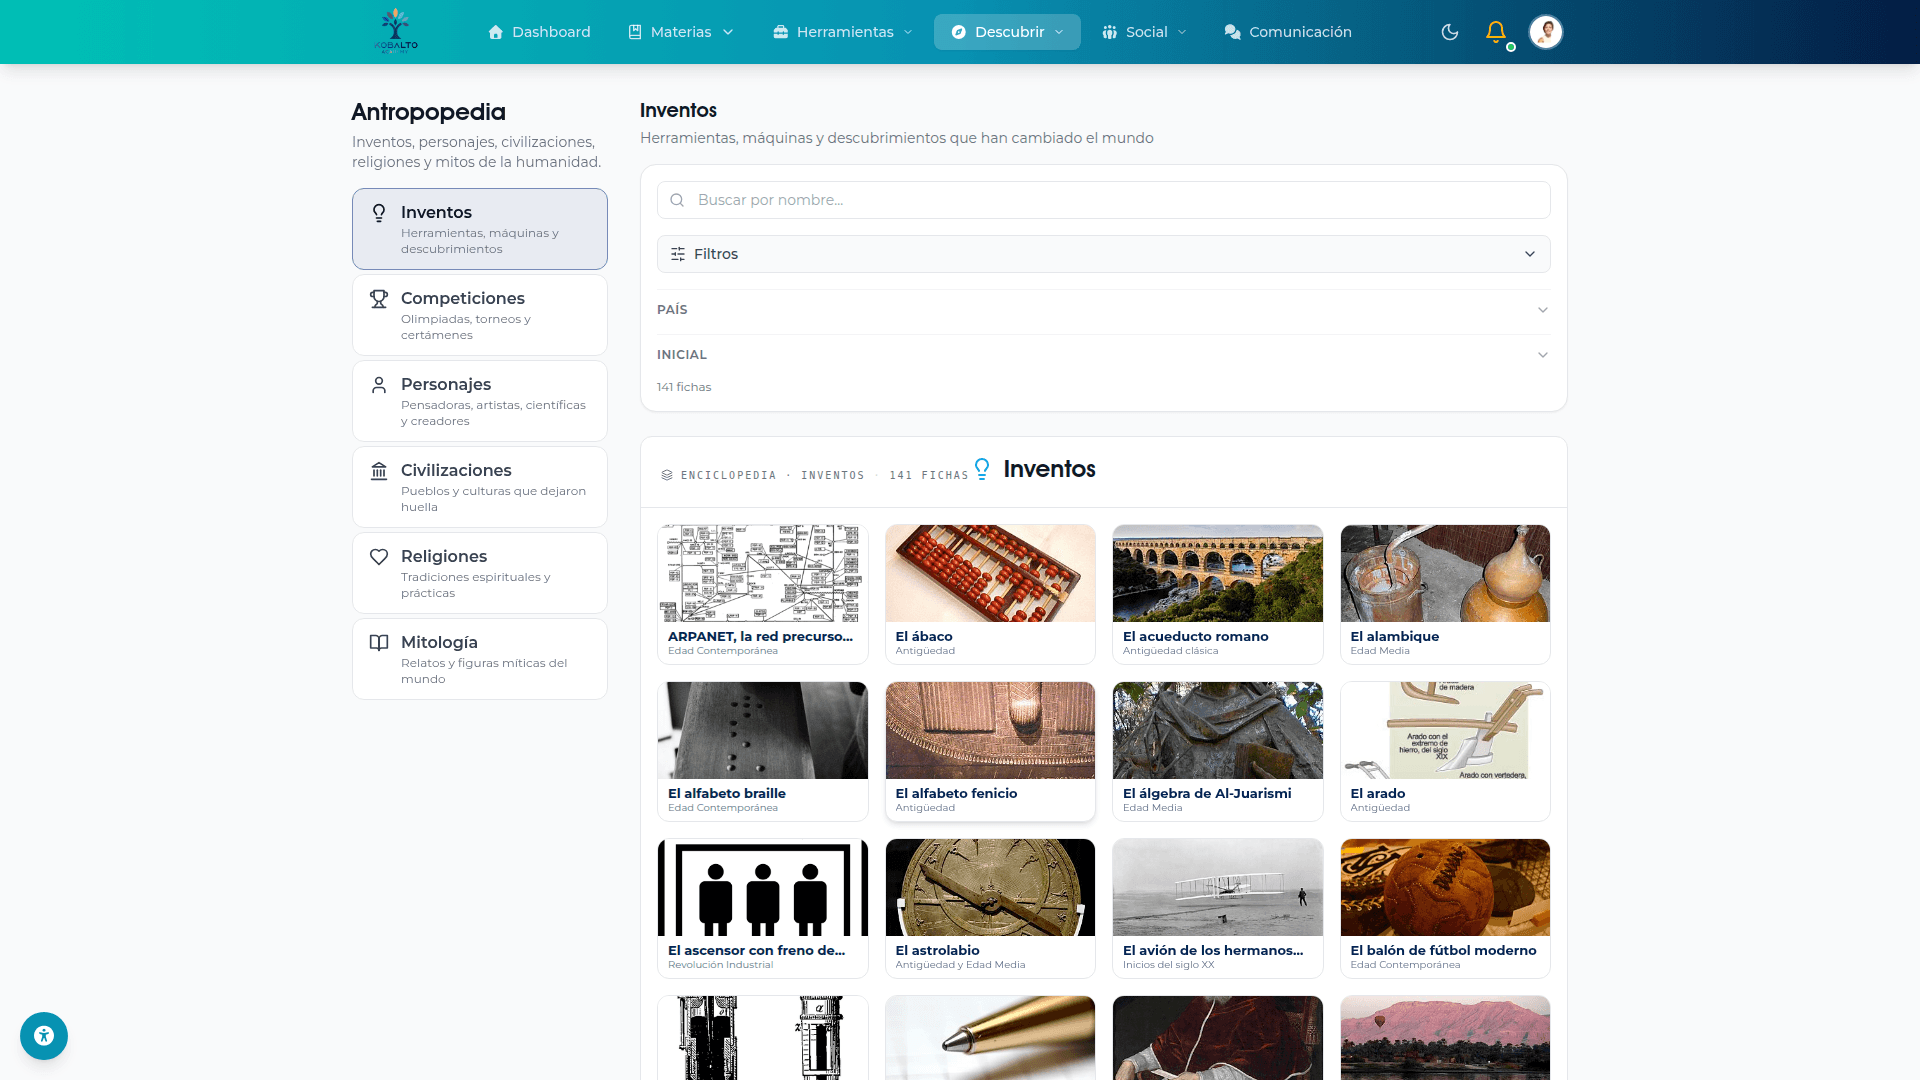Click the Competiciones trophy icon
Screen dimensions: 1920x1080
coord(379,299)
